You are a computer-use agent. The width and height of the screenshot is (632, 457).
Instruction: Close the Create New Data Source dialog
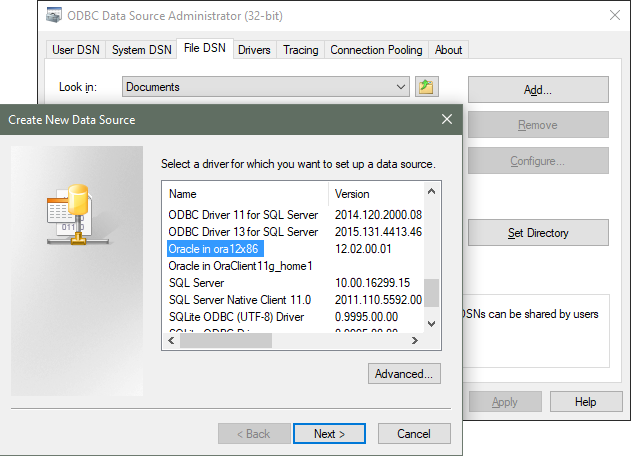(x=447, y=119)
